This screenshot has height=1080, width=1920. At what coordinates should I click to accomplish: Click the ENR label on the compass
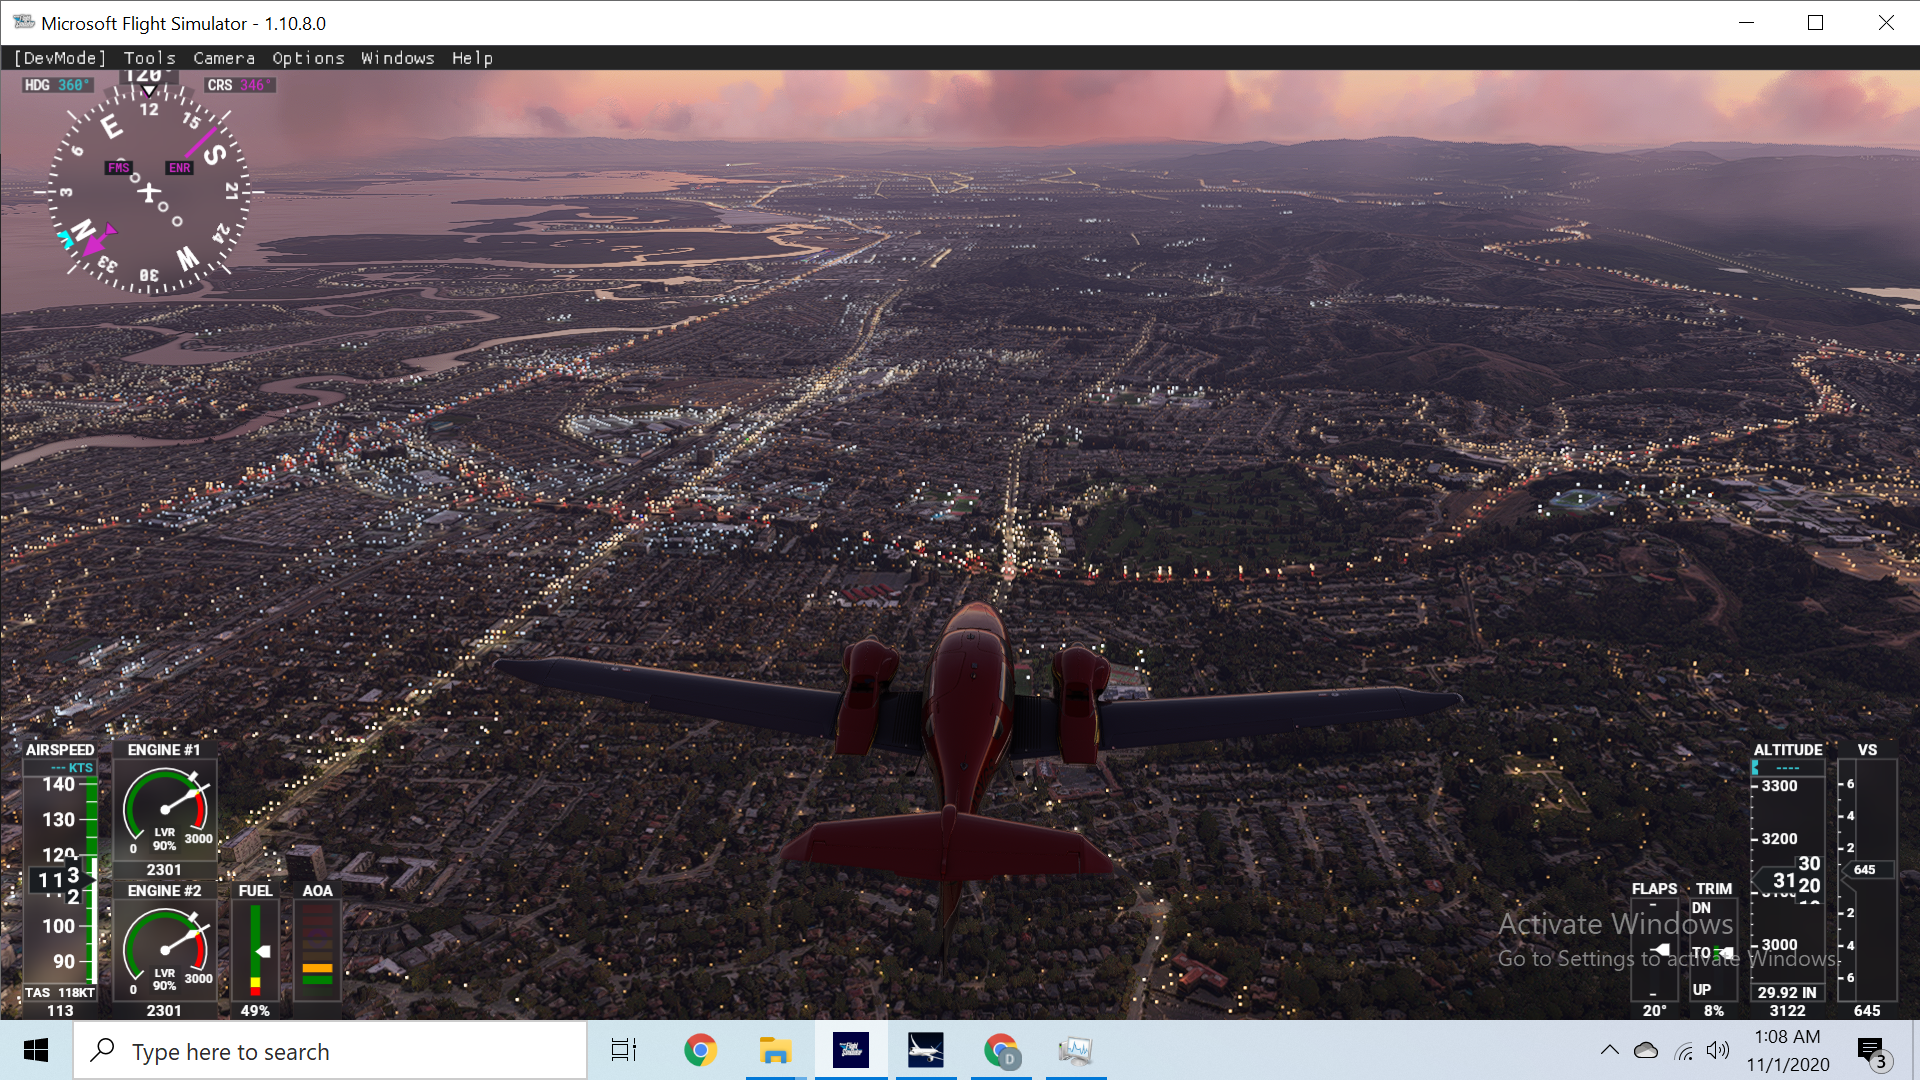coord(180,167)
